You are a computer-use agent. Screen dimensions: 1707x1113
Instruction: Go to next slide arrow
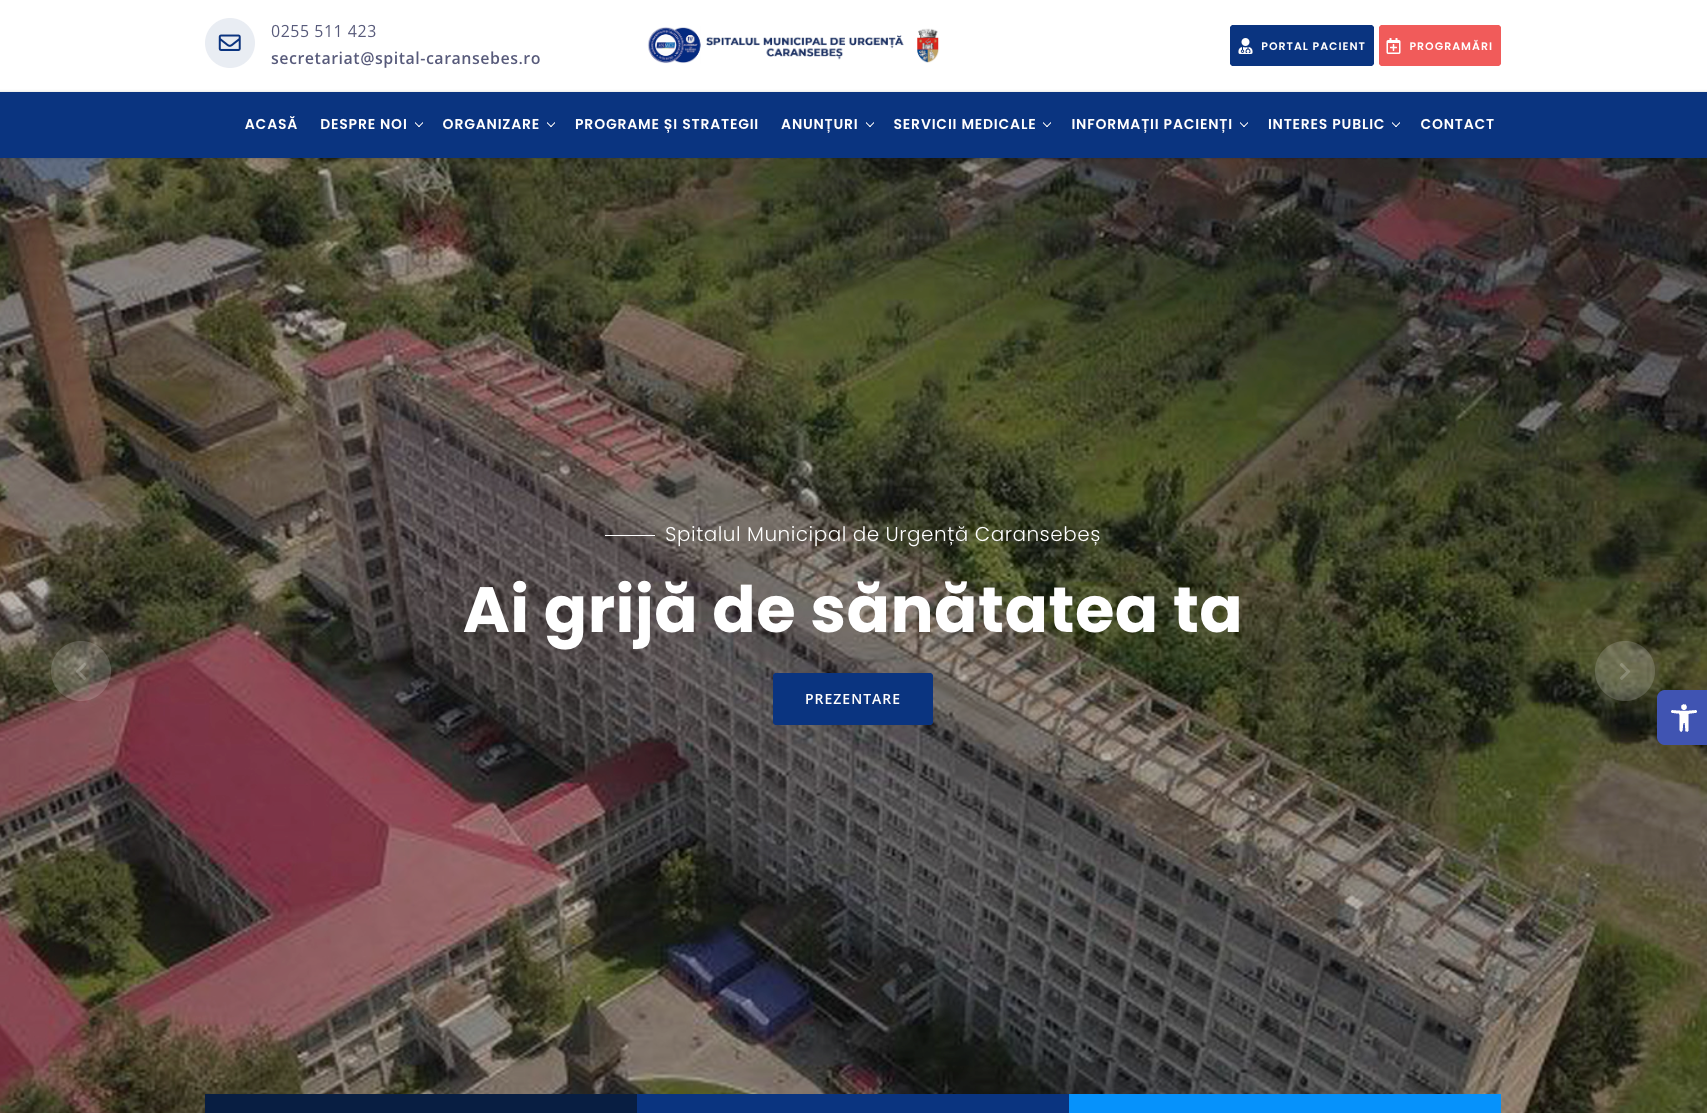click(1625, 671)
